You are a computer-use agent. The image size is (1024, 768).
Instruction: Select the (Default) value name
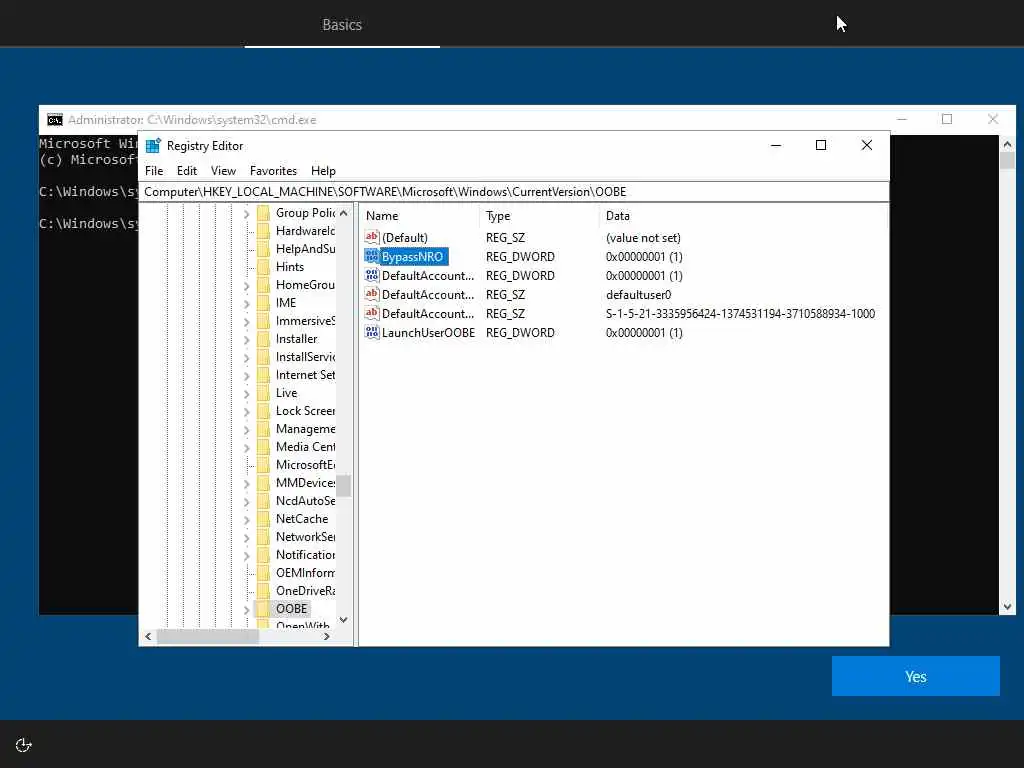(405, 238)
